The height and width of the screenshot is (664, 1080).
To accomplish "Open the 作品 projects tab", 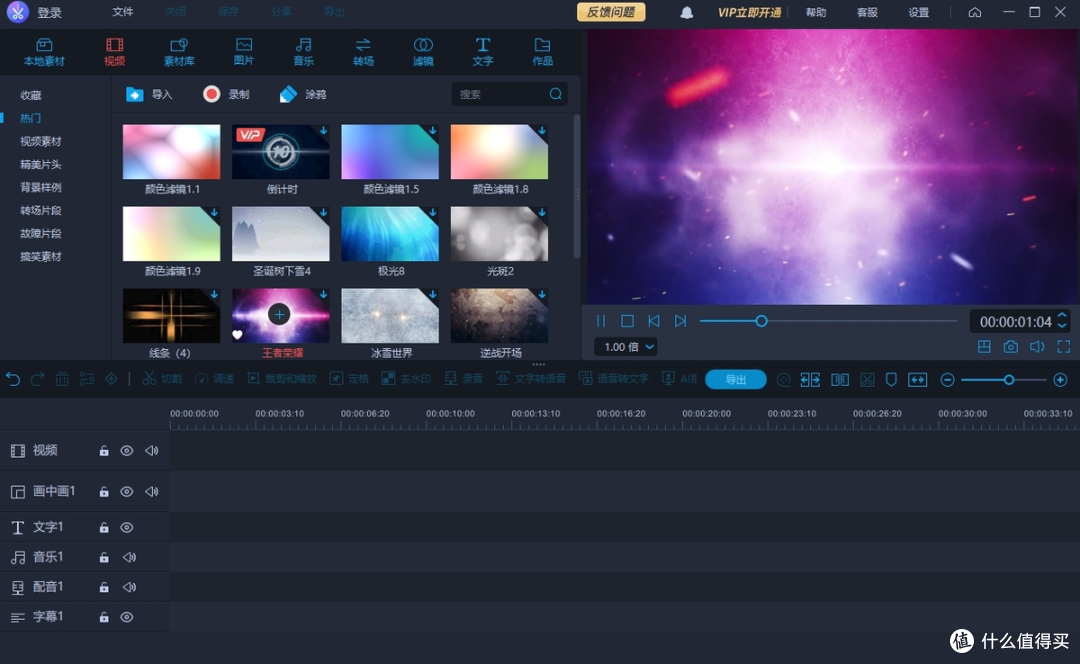I will point(542,52).
